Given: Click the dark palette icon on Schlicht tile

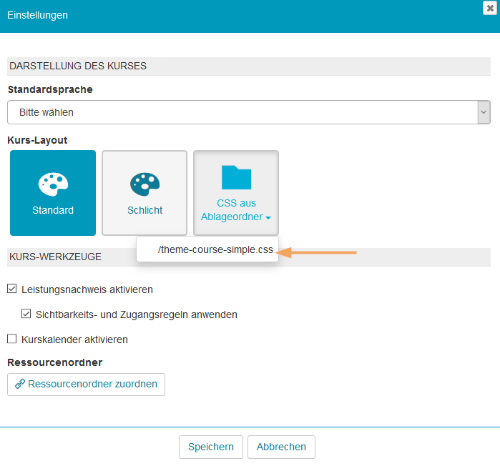Looking at the screenshot, I should click(145, 184).
